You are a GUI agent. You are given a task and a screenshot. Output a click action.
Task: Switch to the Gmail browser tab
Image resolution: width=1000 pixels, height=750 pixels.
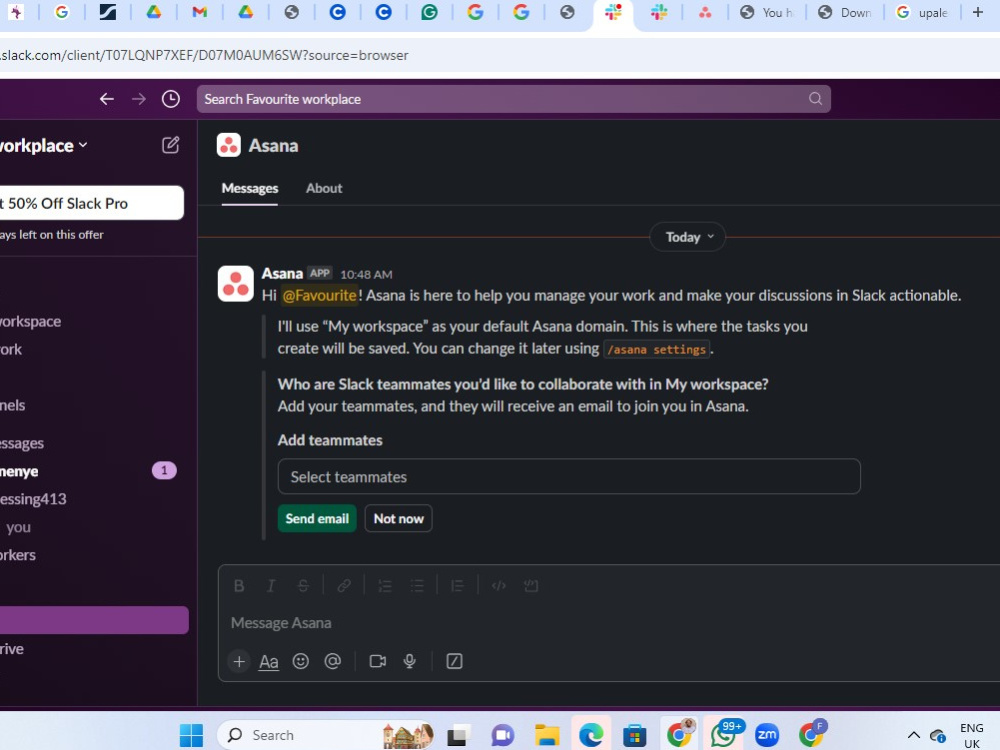(200, 12)
